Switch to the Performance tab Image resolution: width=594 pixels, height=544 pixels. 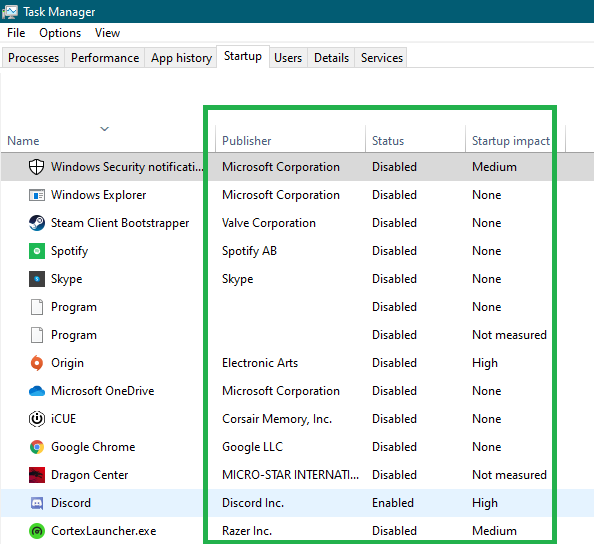105,58
